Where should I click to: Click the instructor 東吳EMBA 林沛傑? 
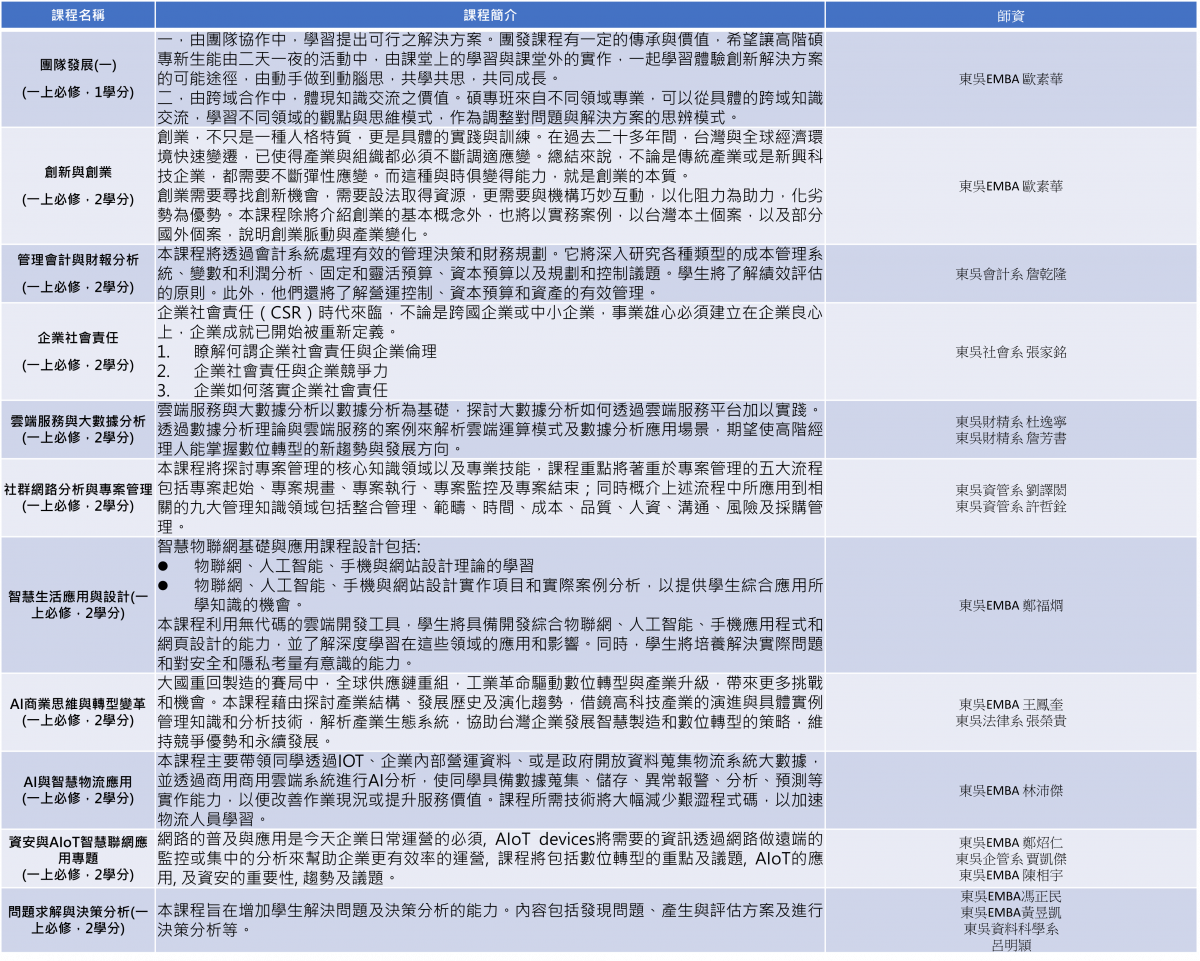click(x=1011, y=790)
